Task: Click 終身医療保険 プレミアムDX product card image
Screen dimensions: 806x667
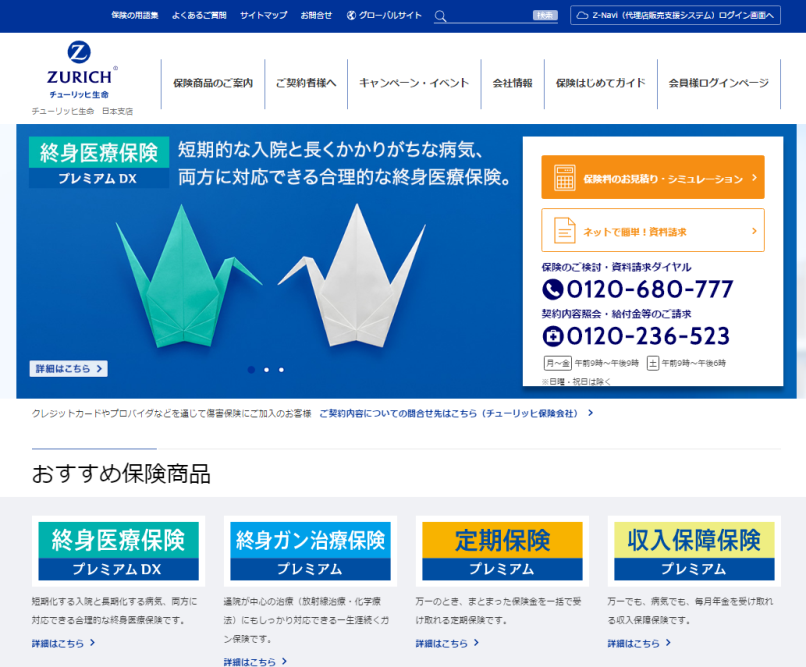Action: coord(119,551)
